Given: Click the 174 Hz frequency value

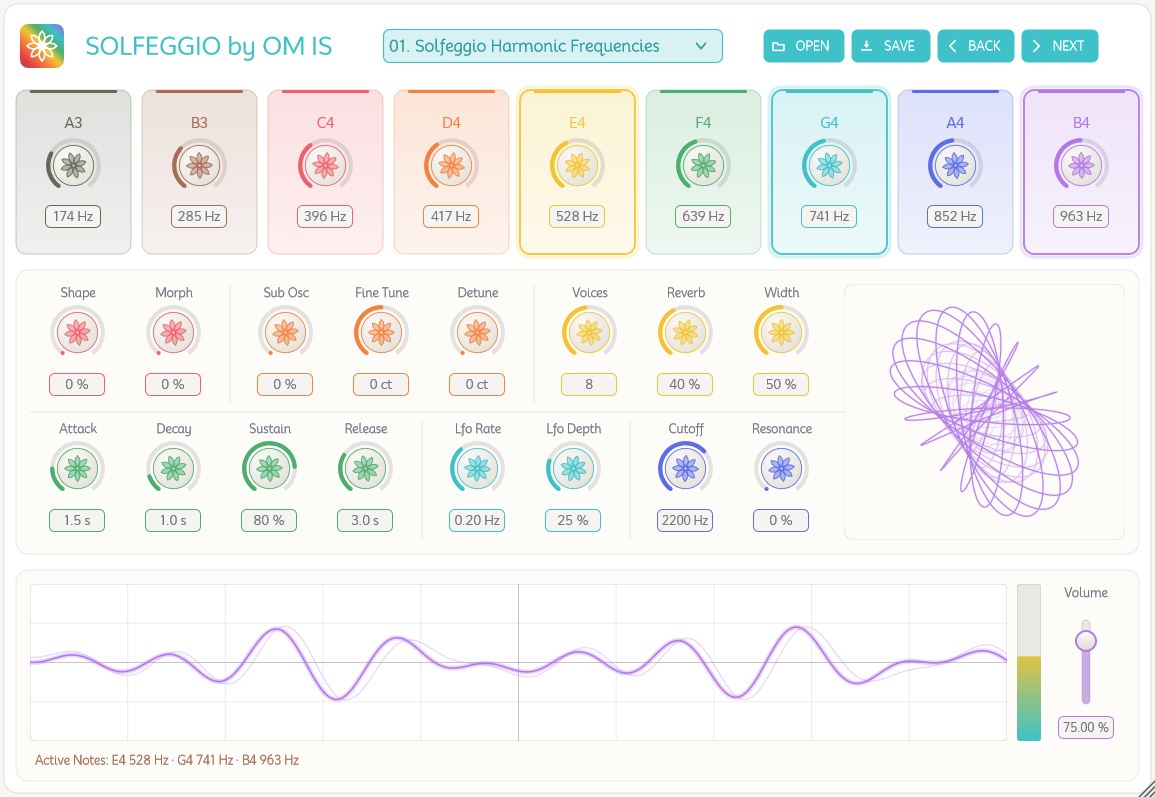Looking at the screenshot, I should click(x=73, y=217).
